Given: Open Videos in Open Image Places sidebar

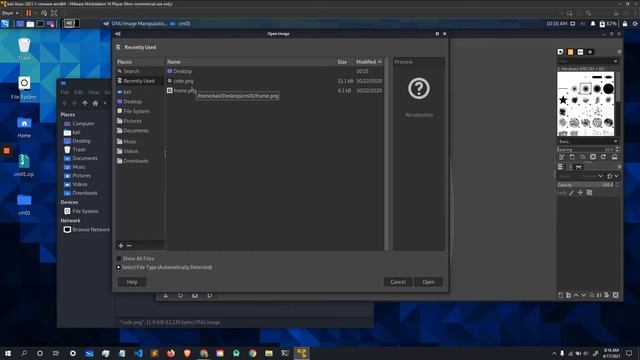Looking at the screenshot, I should pos(140,151).
